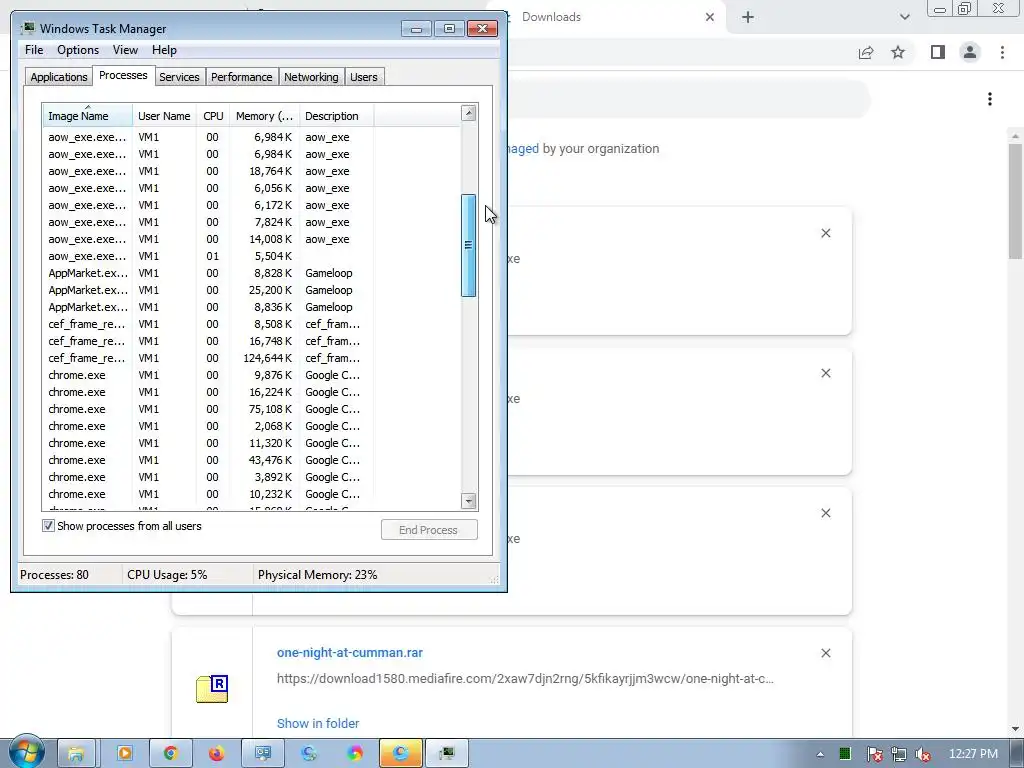Click the mediafire download URL text
This screenshot has width=1024, height=768.
click(525, 679)
